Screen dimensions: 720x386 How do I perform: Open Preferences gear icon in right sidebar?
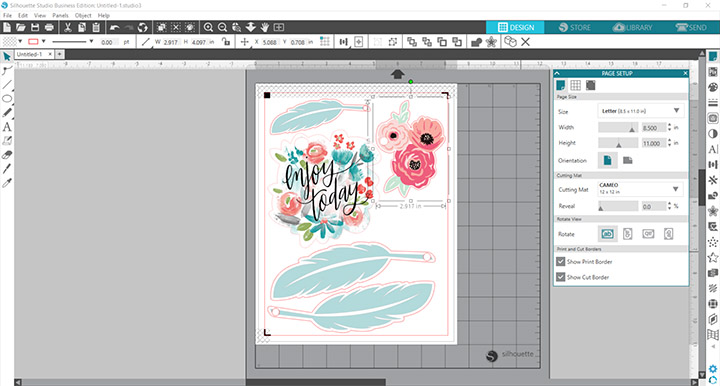[713, 369]
